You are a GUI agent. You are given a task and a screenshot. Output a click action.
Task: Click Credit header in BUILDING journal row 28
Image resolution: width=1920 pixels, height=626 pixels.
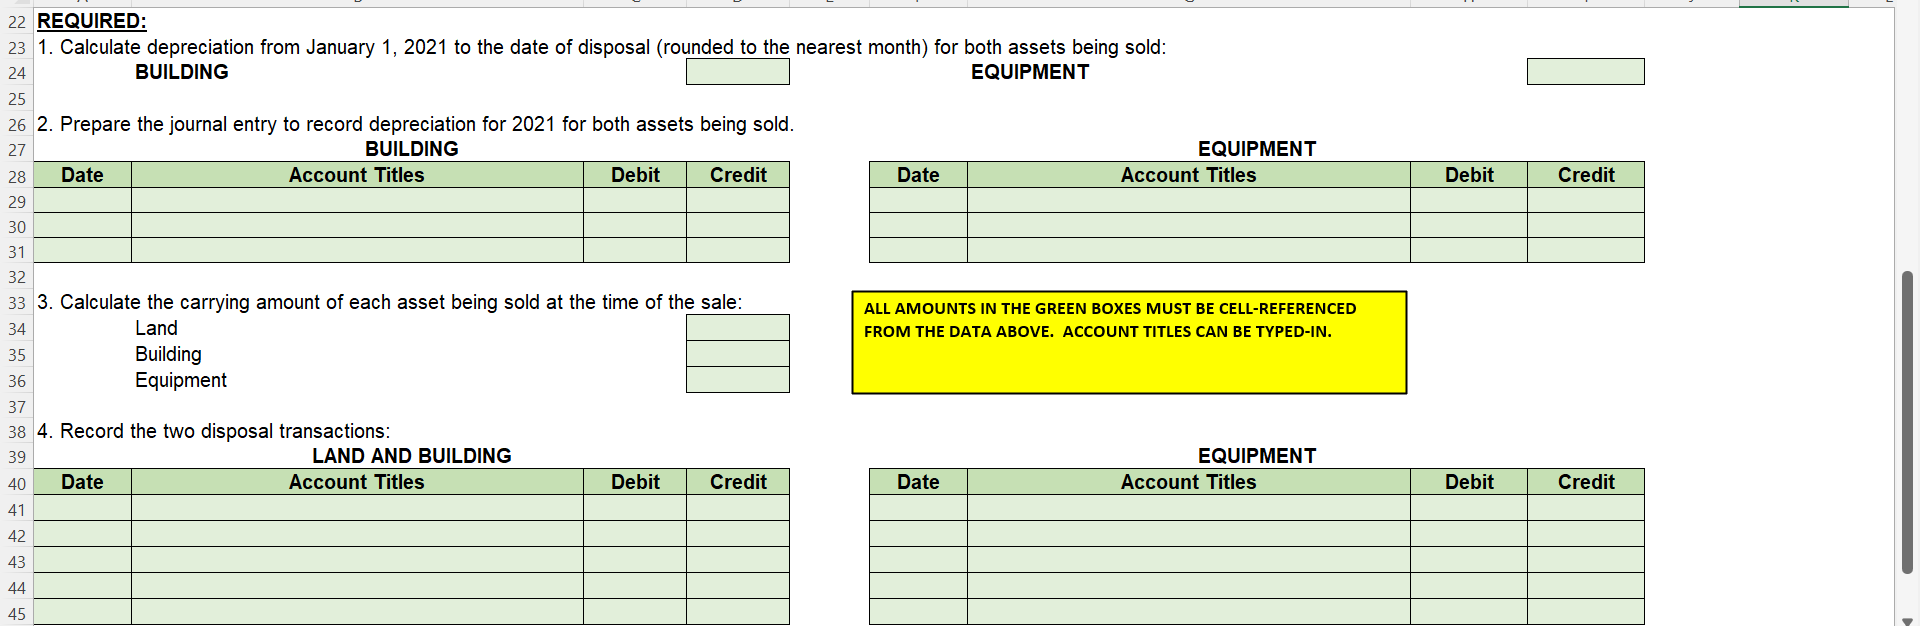(x=738, y=175)
